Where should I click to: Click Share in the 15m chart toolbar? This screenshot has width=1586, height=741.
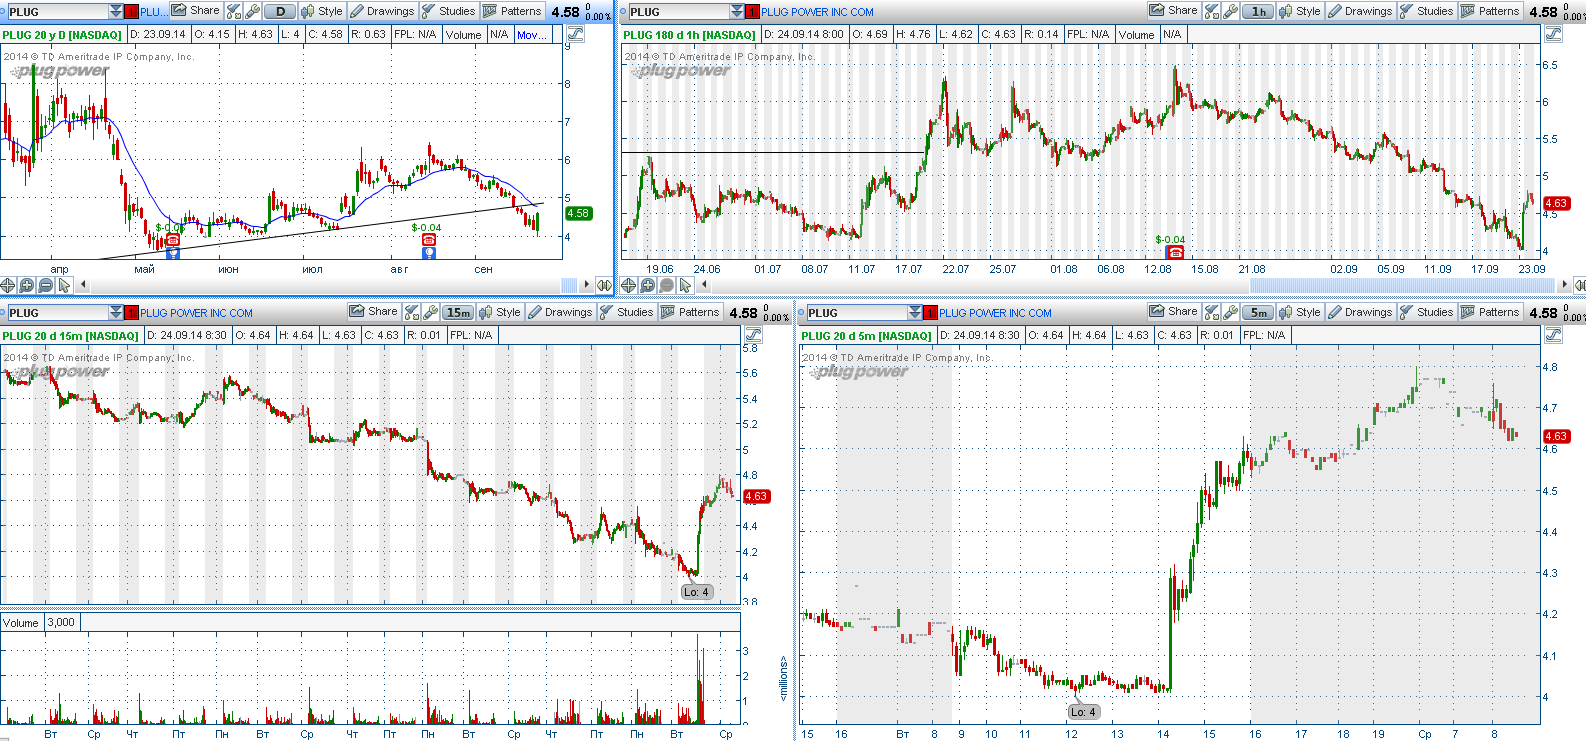373,312
